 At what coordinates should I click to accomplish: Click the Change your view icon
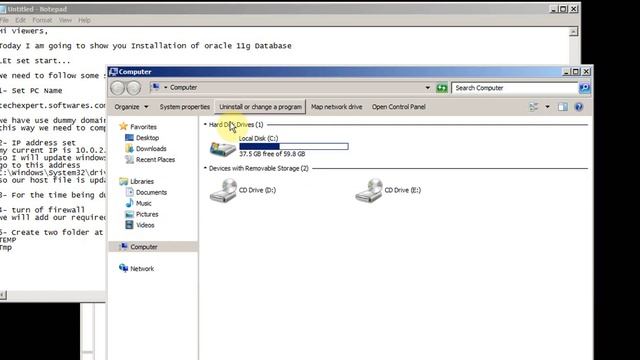click(x=533, y=107)
